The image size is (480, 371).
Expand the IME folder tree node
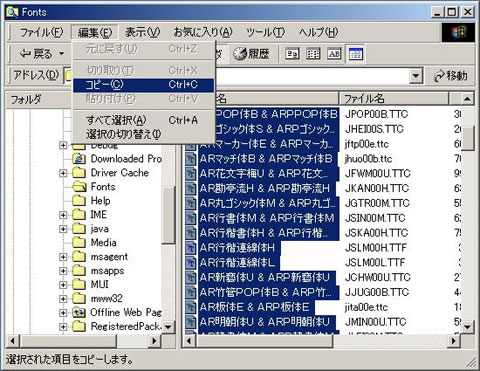tap(63, 215)
